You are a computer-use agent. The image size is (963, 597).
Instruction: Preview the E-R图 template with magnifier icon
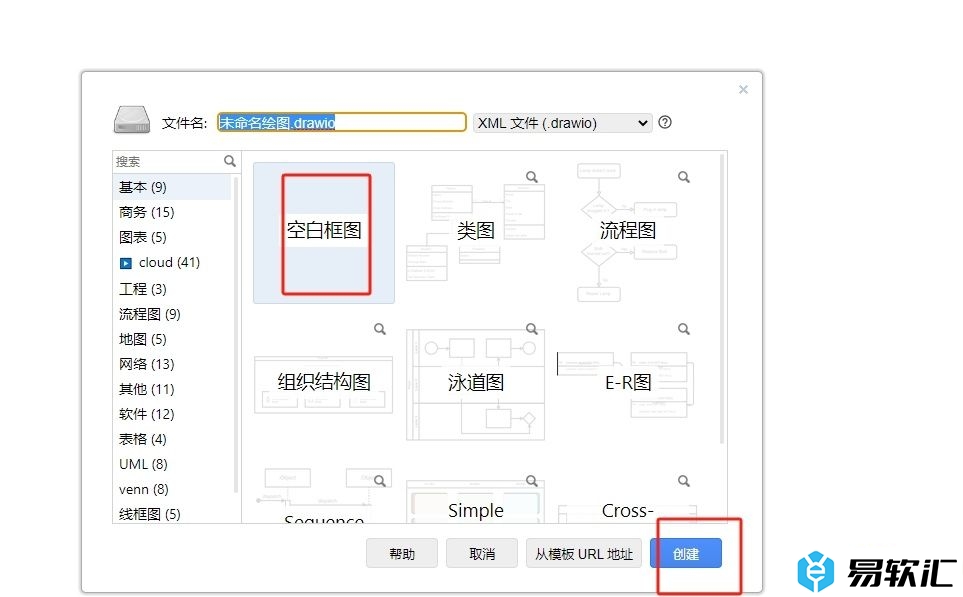click(x=684, y=329)
